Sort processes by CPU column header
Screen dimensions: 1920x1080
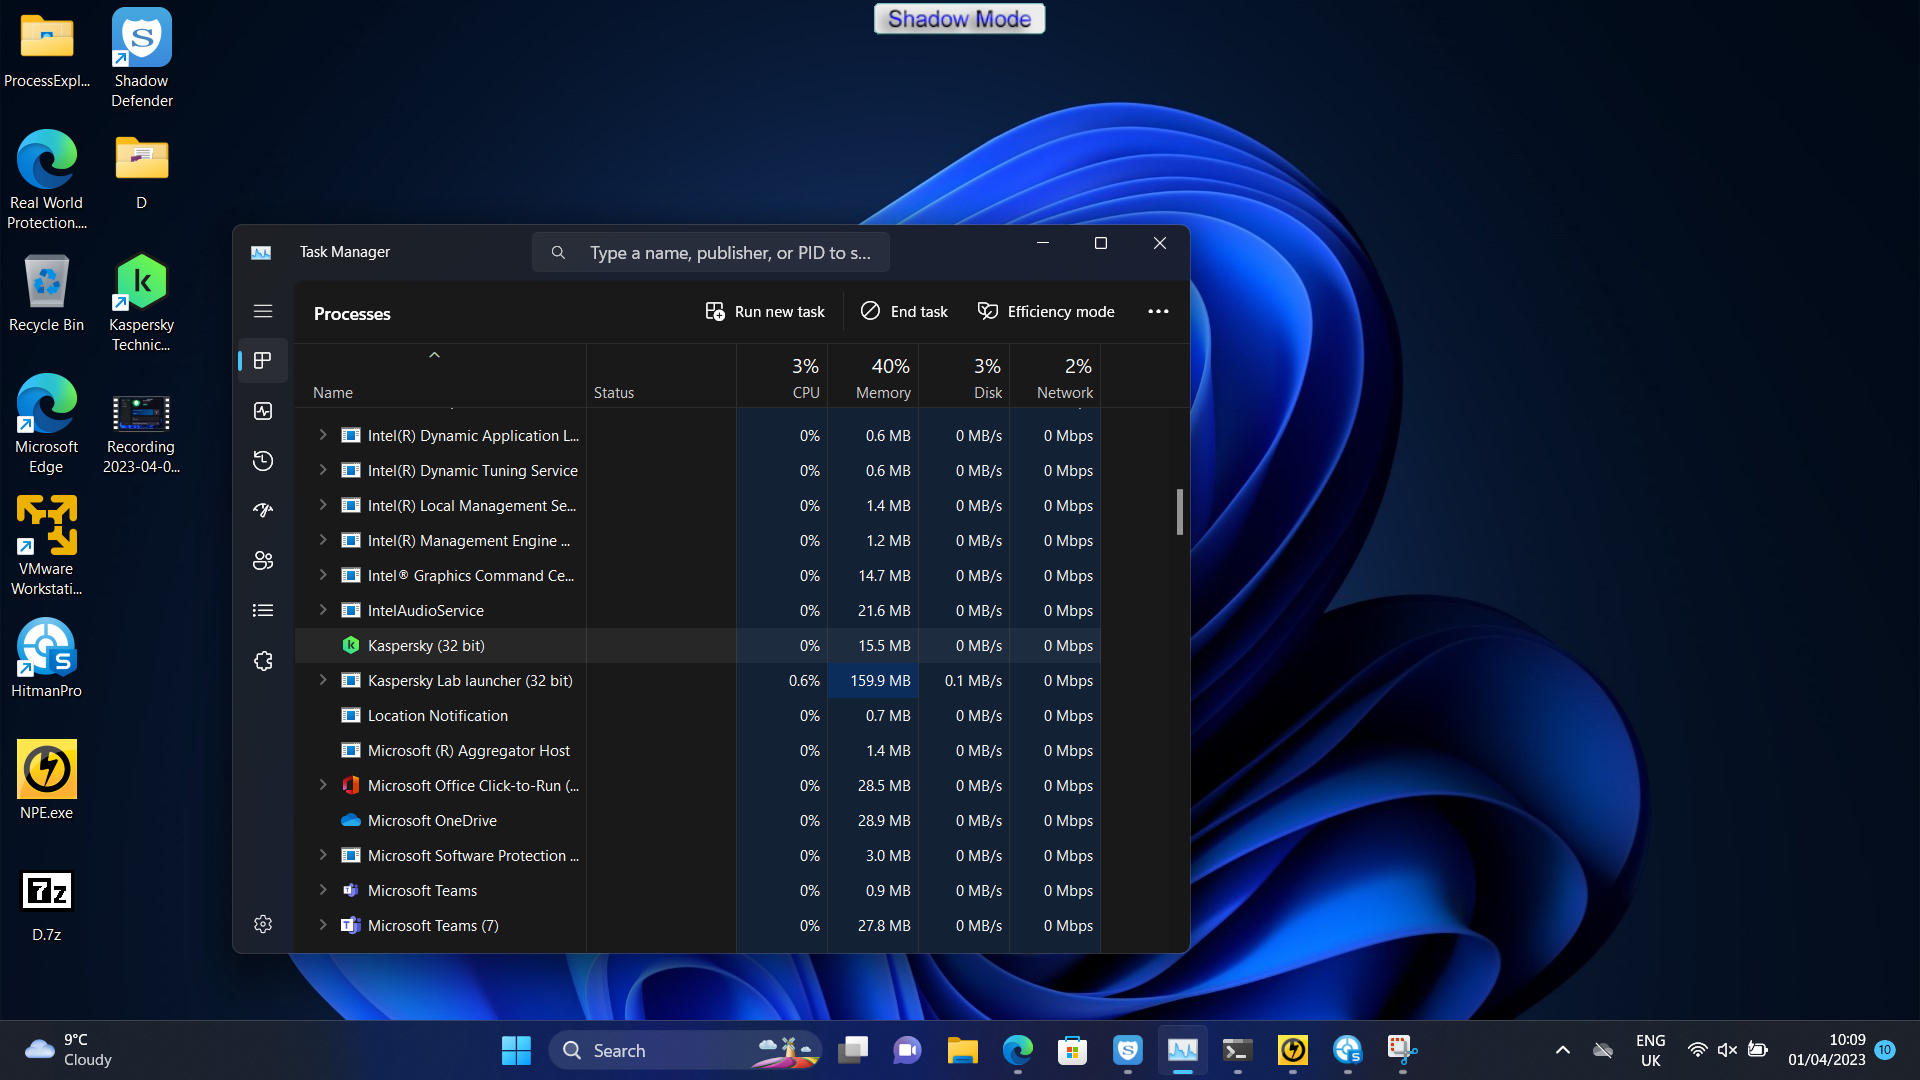pos(805,378)
